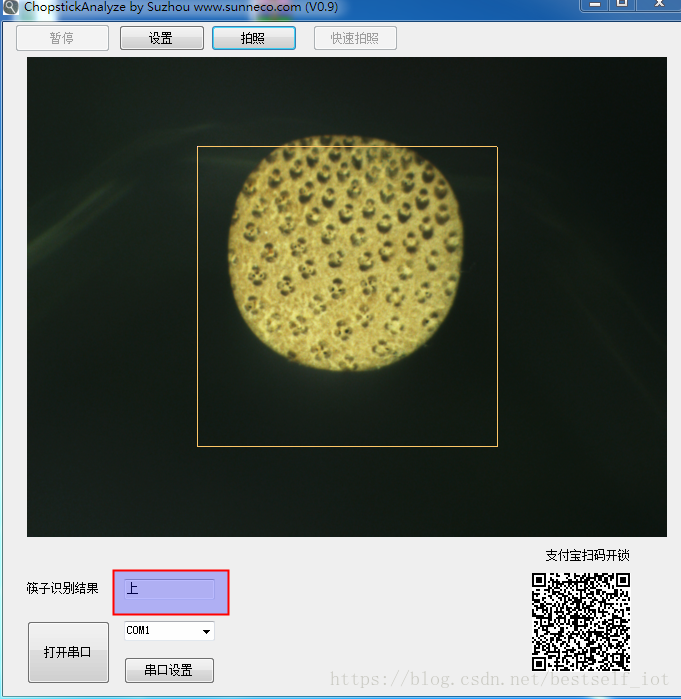The height and width of the screenshot is (699, 681).
Task: Take a photo with 拍照 button
Action: pos(254,38)
